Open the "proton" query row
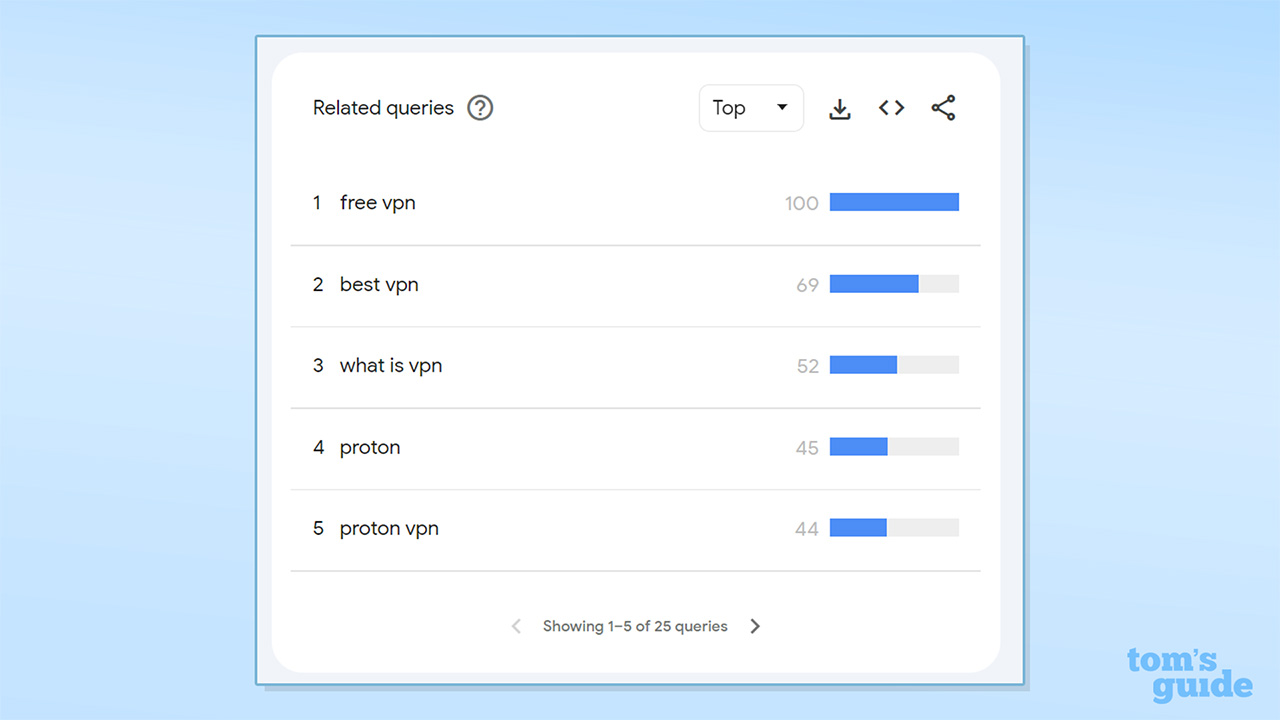Image resolution: width=1280 pixels, height=720 pixels. tap(370, 448)
